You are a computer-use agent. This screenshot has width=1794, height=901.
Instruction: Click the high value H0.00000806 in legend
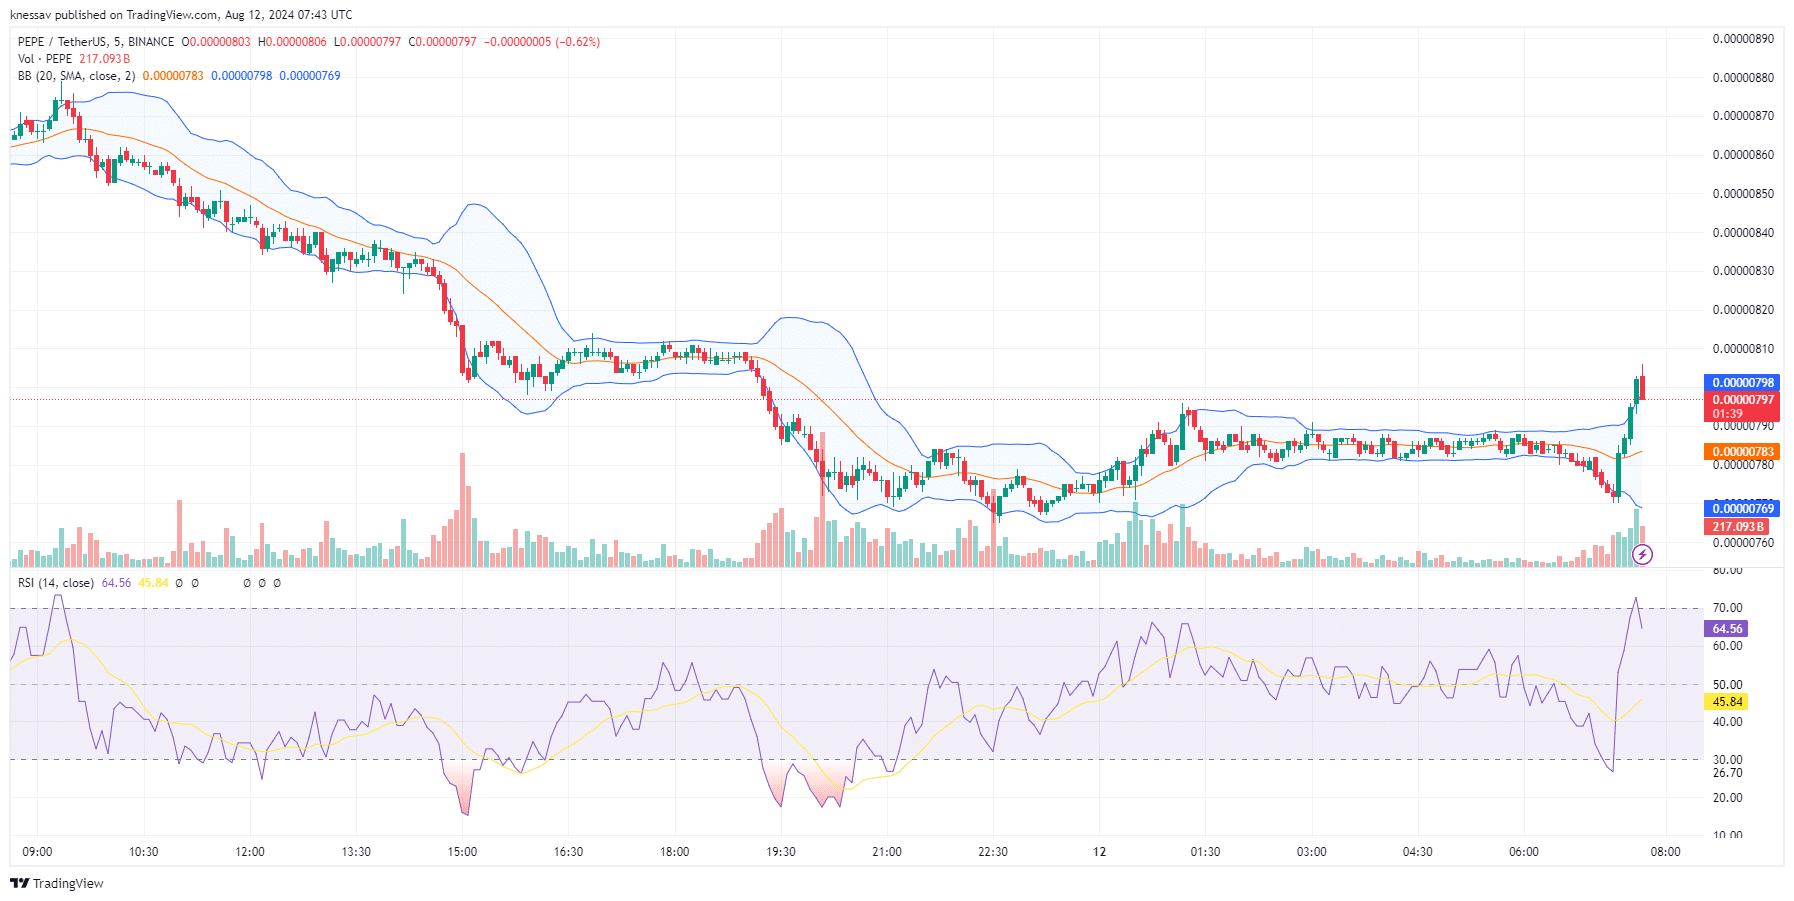coord(292,42)
